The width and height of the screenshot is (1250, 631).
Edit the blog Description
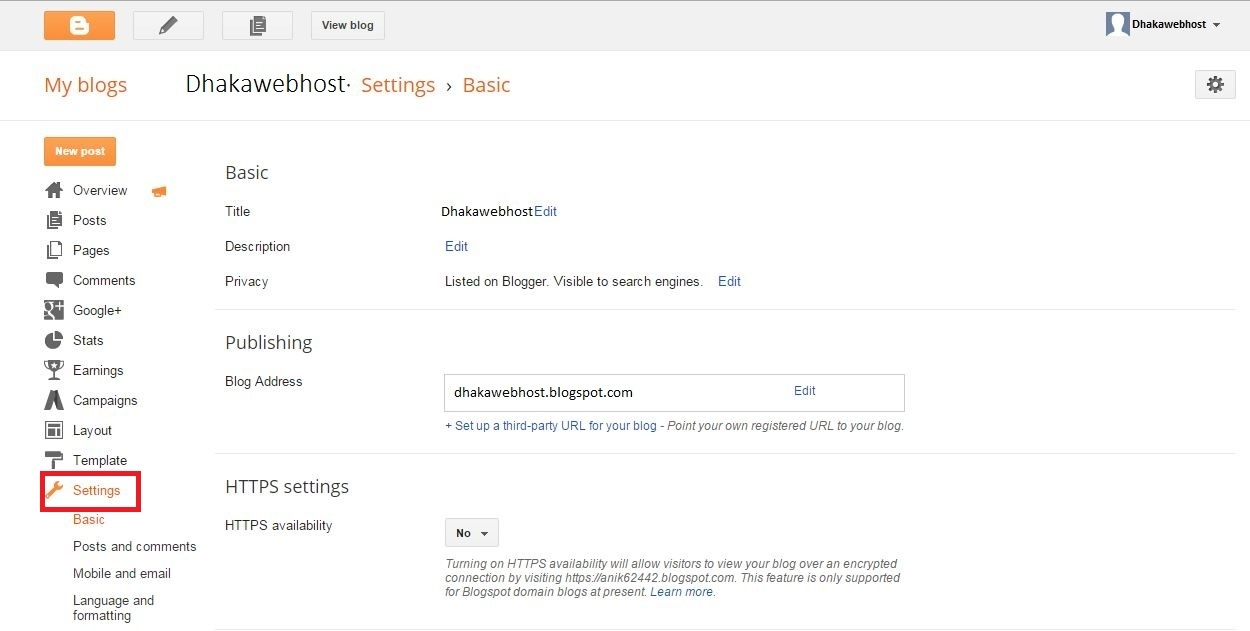pyautogui.click(x=456, y=246)
